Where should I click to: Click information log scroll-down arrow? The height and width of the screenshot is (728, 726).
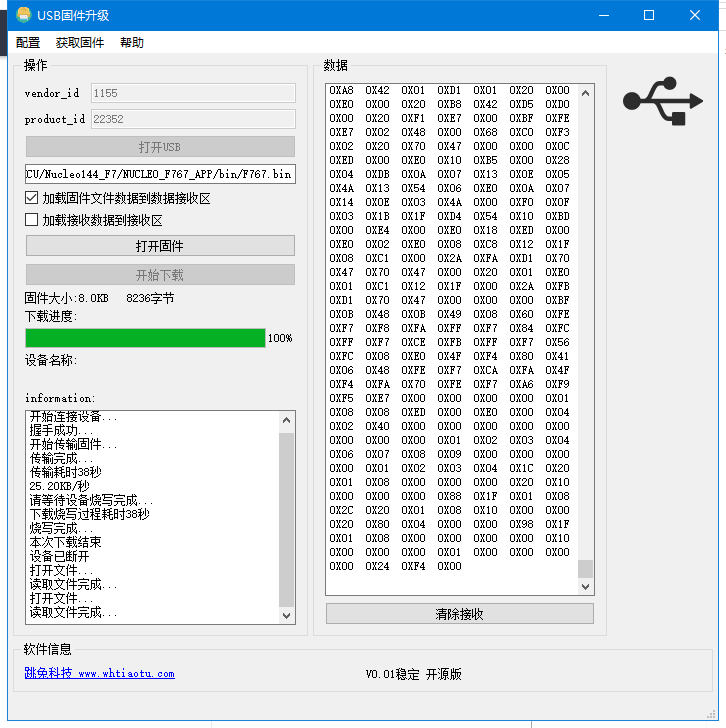288,615
